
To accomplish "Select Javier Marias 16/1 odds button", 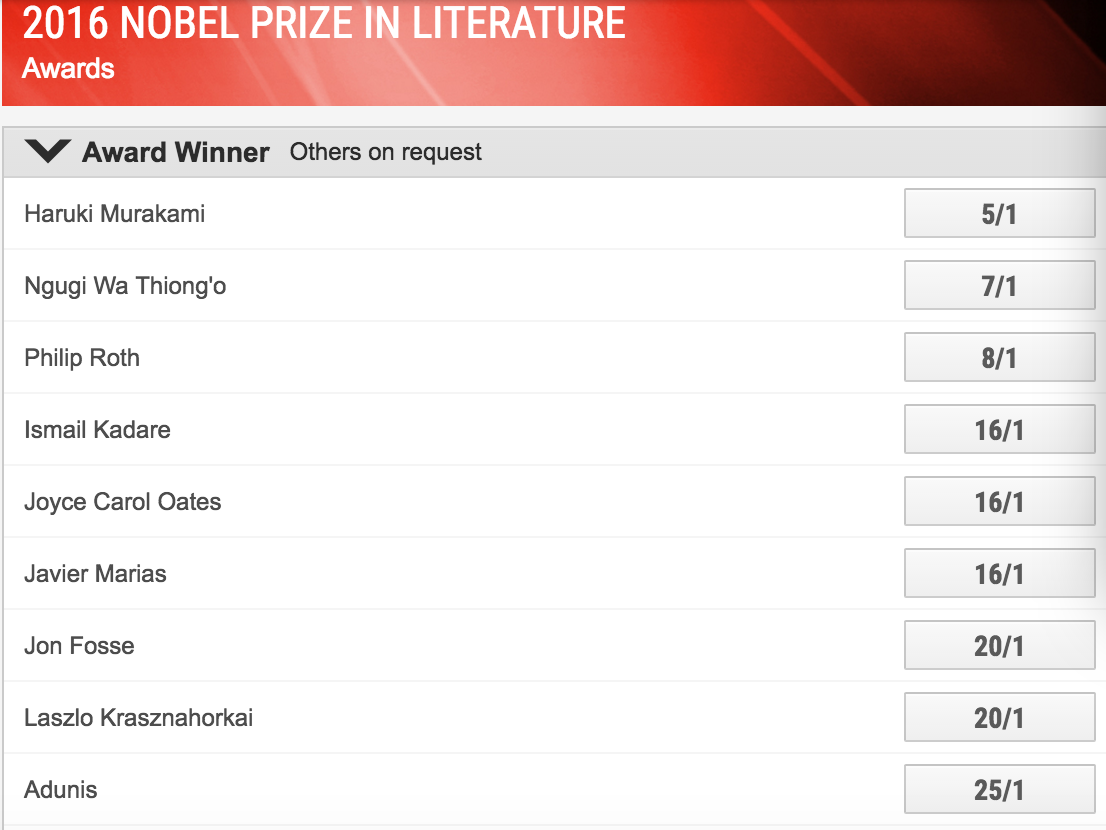I will [999, 574].
